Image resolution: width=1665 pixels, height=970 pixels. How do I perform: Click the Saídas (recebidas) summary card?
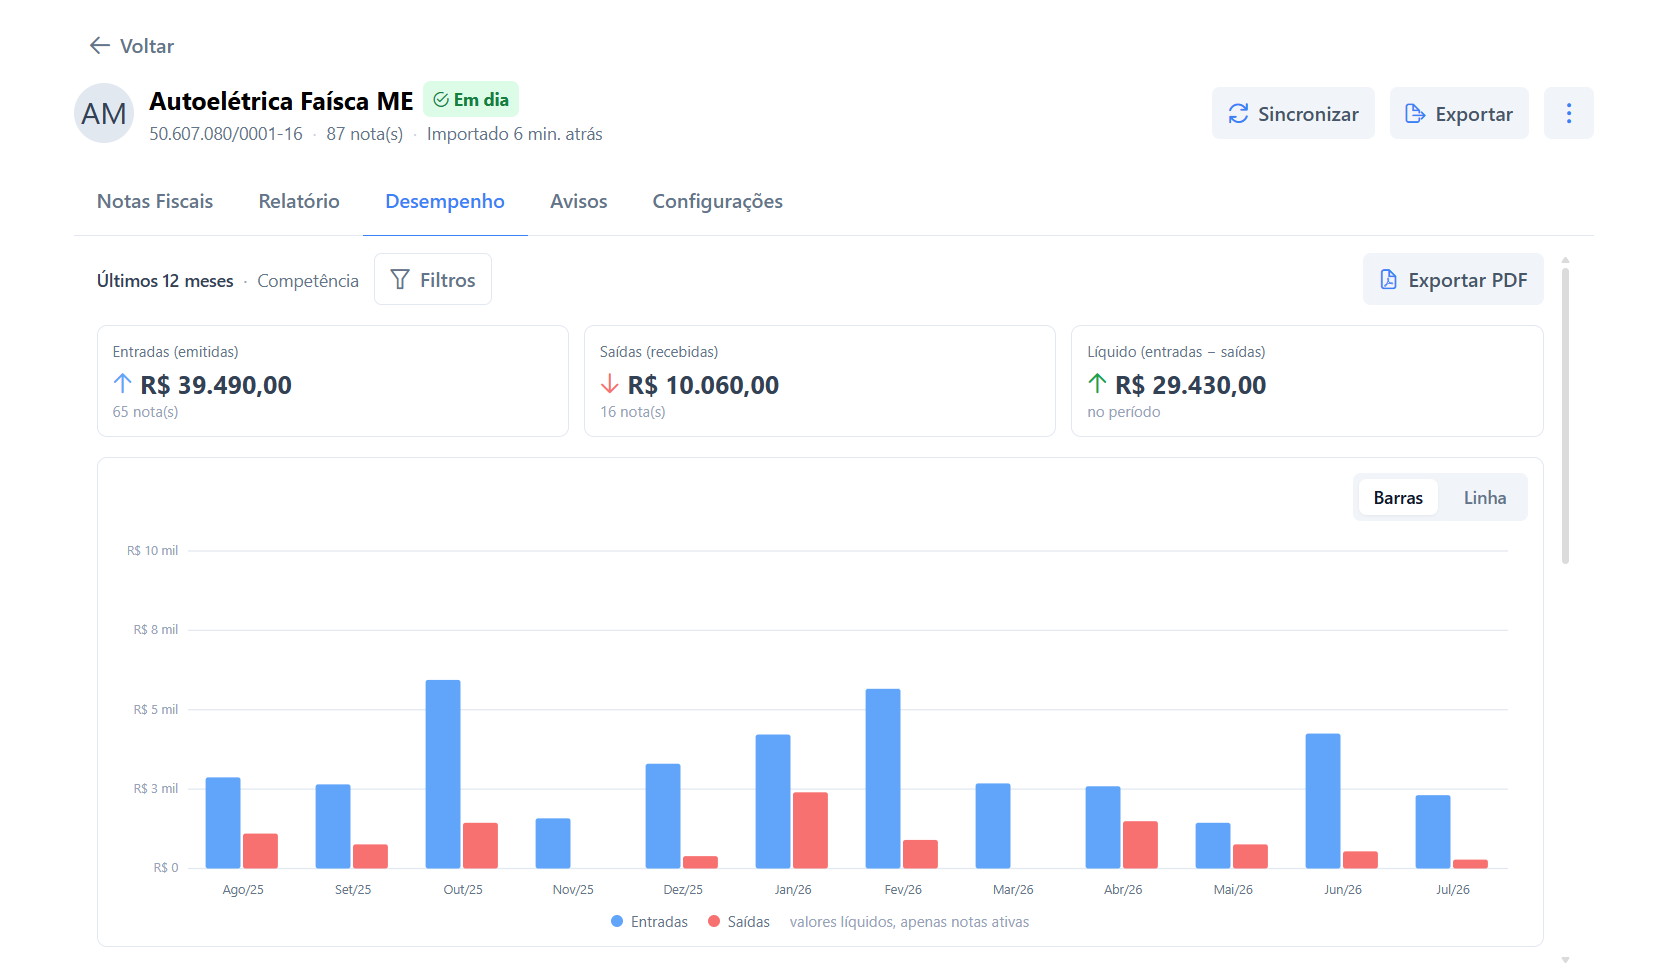[x=820, y=381]
